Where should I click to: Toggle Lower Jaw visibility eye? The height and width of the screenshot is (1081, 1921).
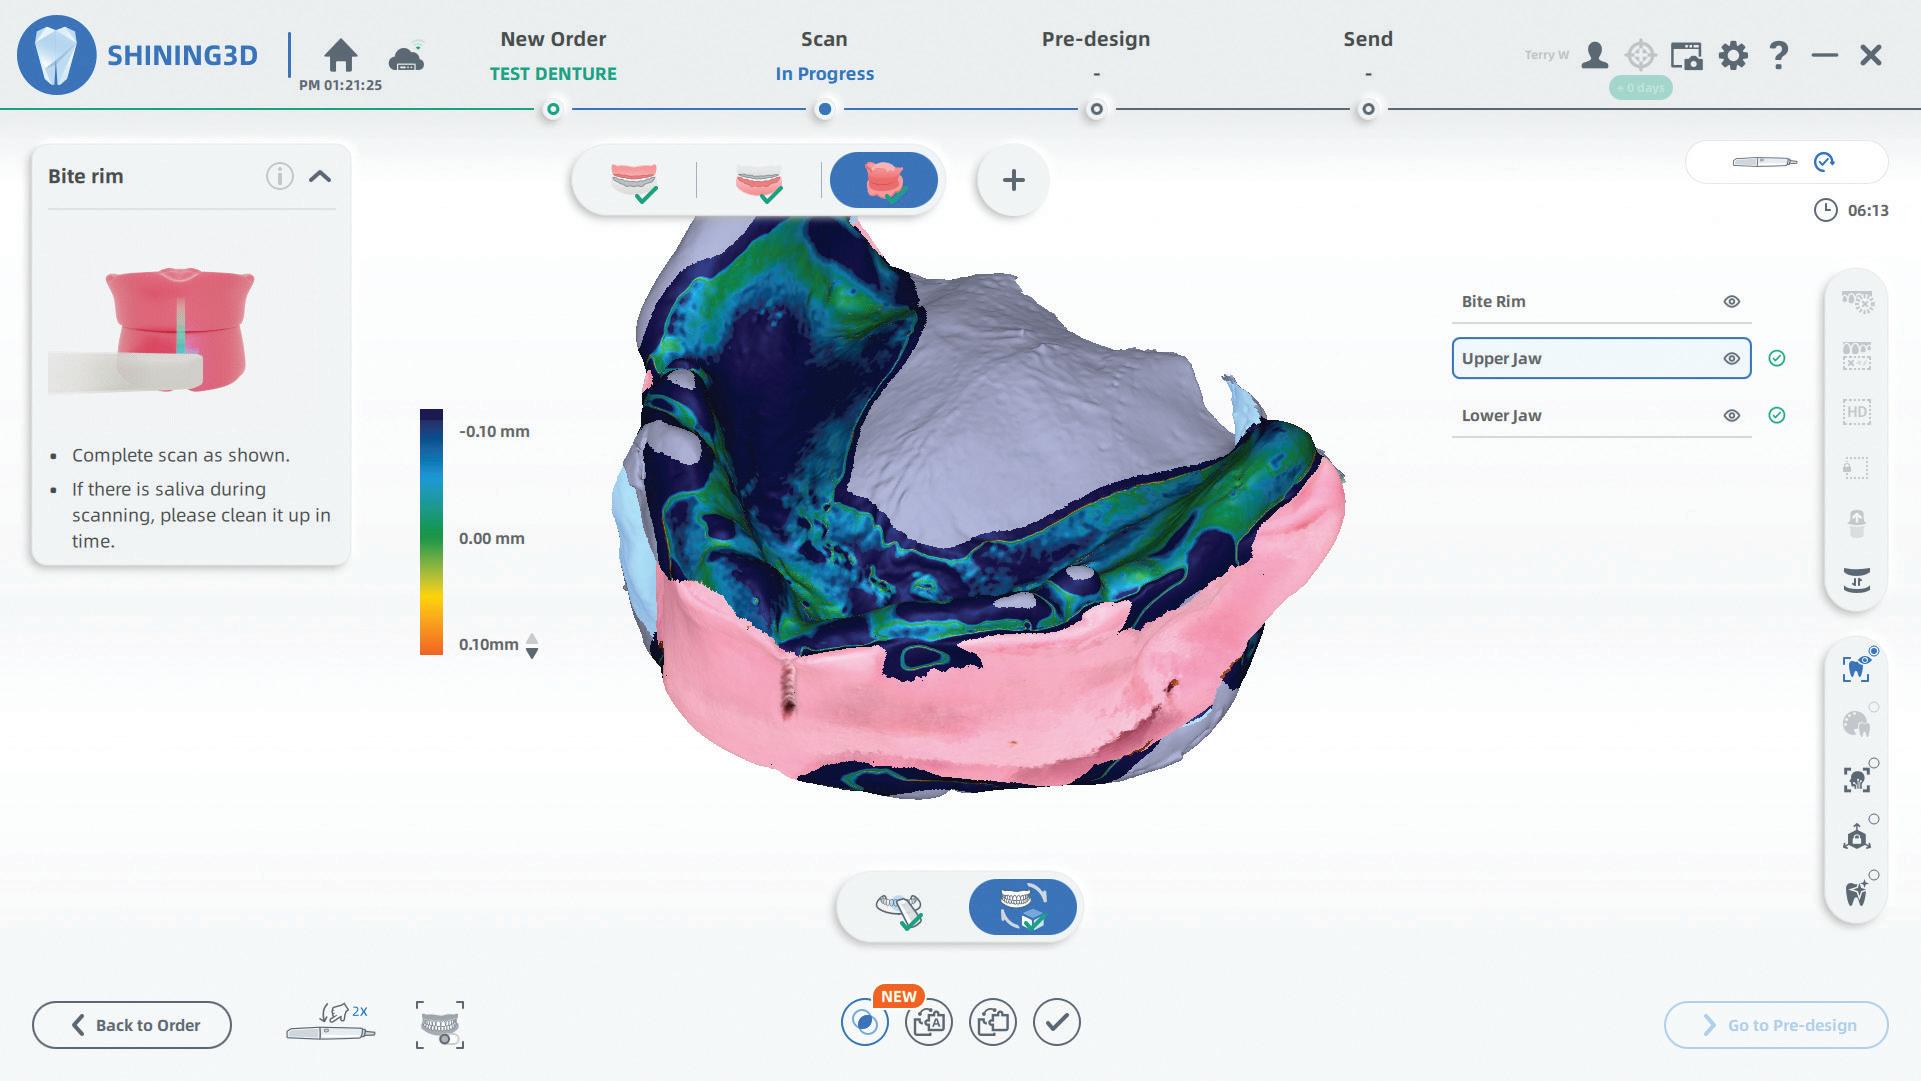tap(1731, 416)
